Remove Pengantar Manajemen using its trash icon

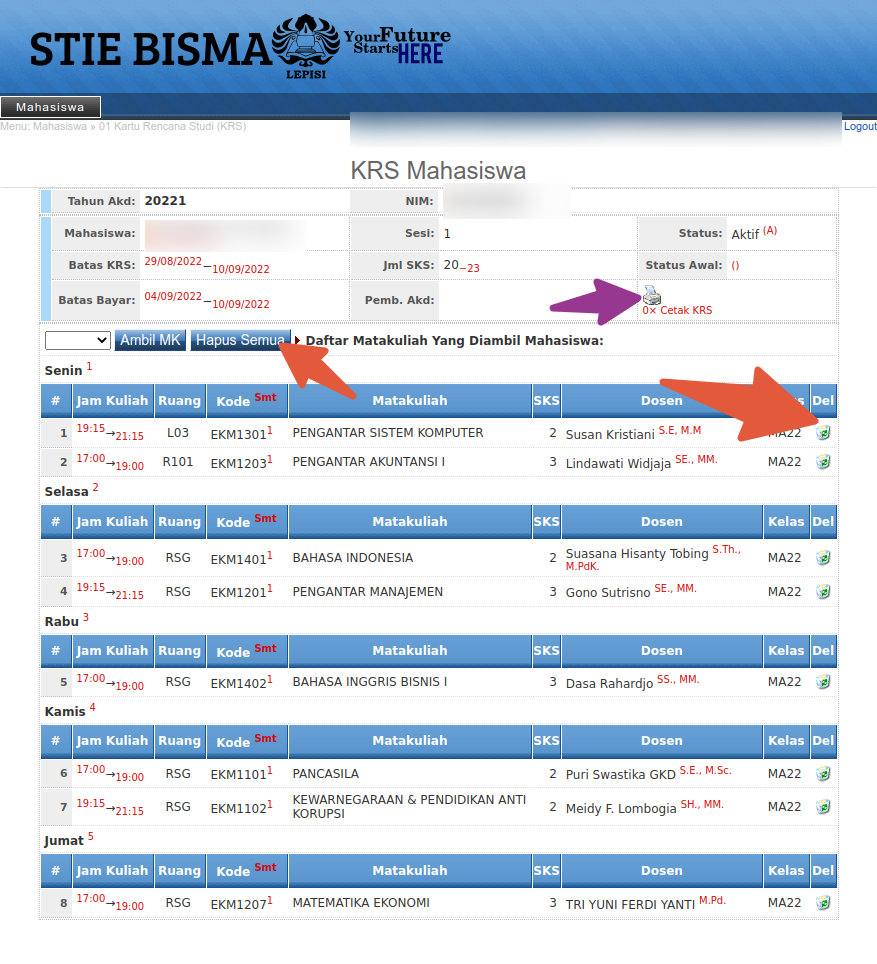click(x=823, y=591)
